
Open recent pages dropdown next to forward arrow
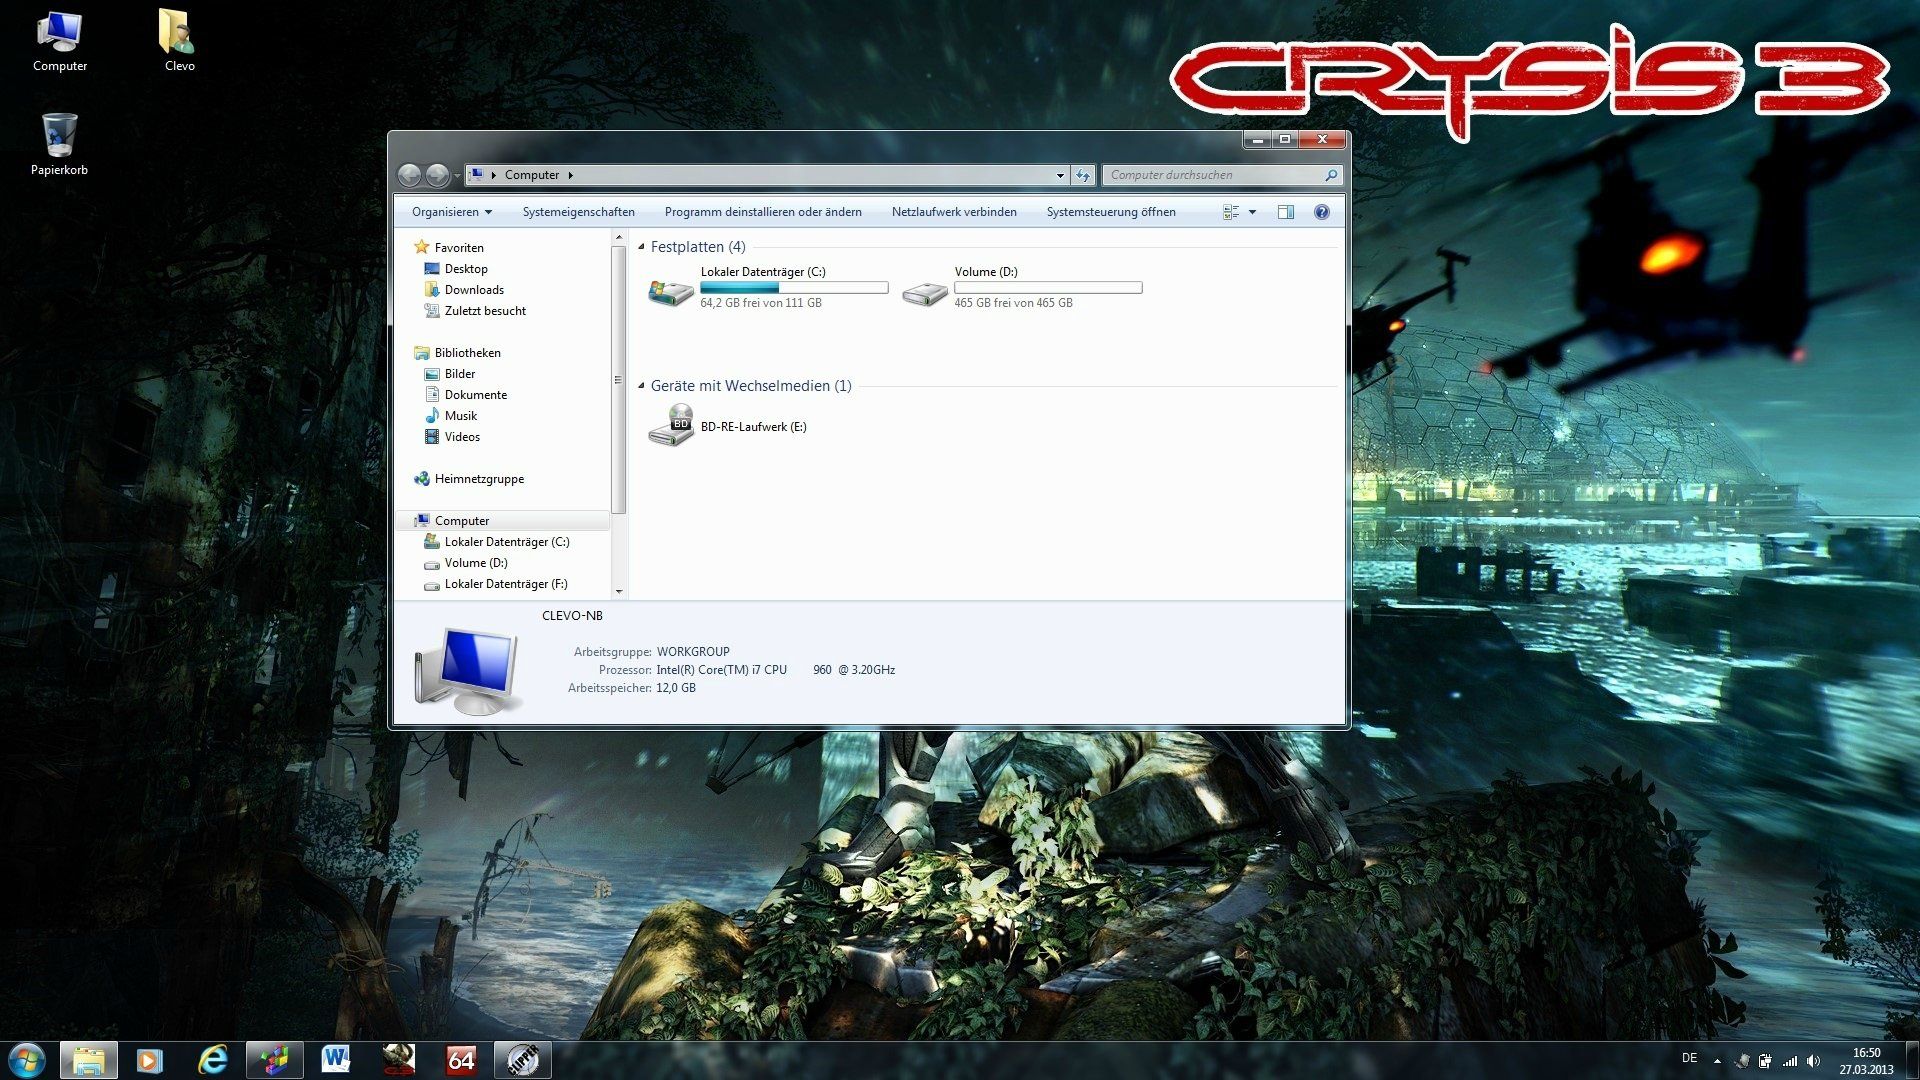tap(457, 176)
